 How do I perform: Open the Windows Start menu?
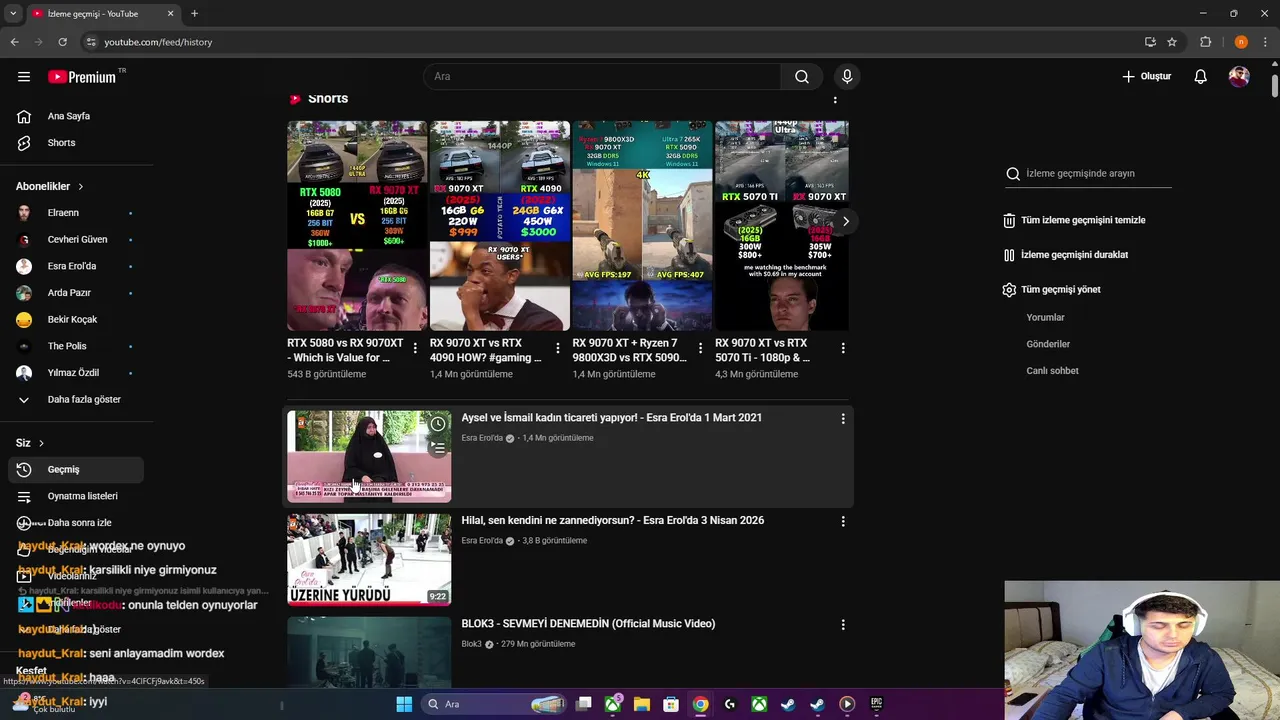tap(404, 704)
